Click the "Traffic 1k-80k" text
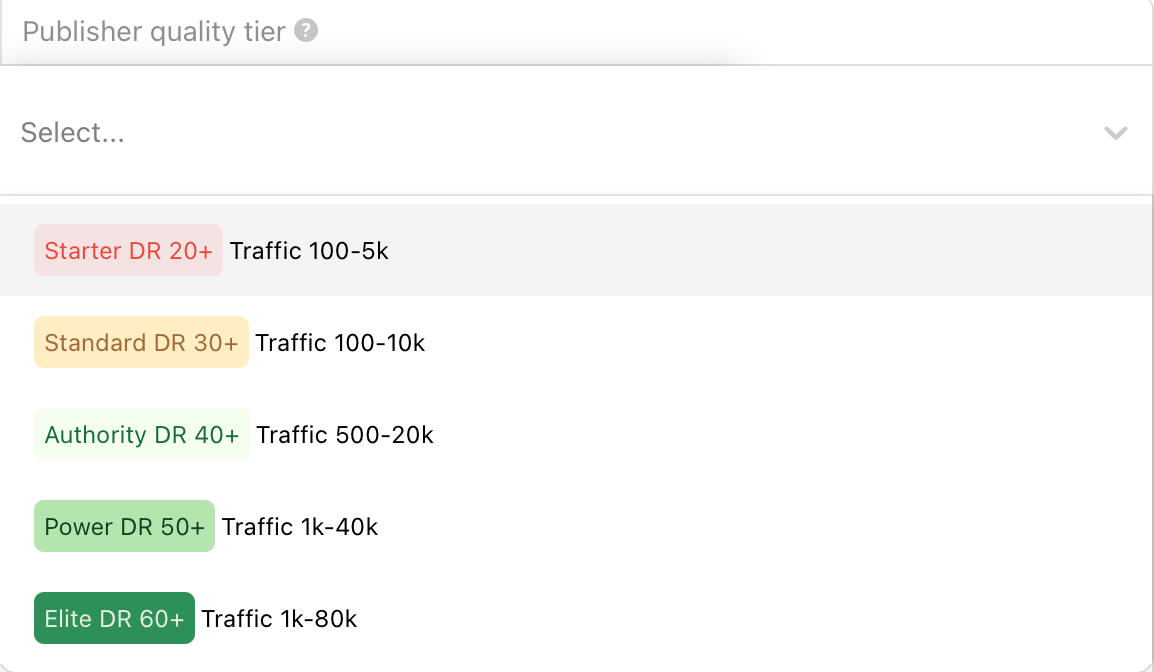Screen dimensions: 1154x672 pos(279,619)
